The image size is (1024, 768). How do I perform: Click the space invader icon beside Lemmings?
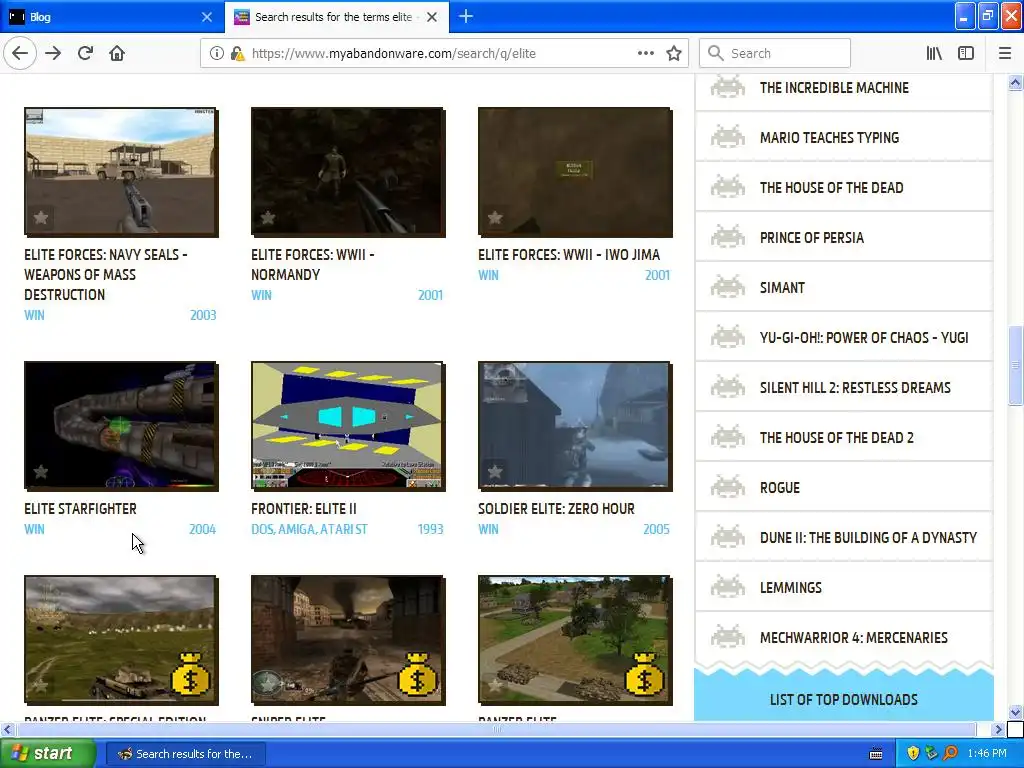click(x=728, y=587)
